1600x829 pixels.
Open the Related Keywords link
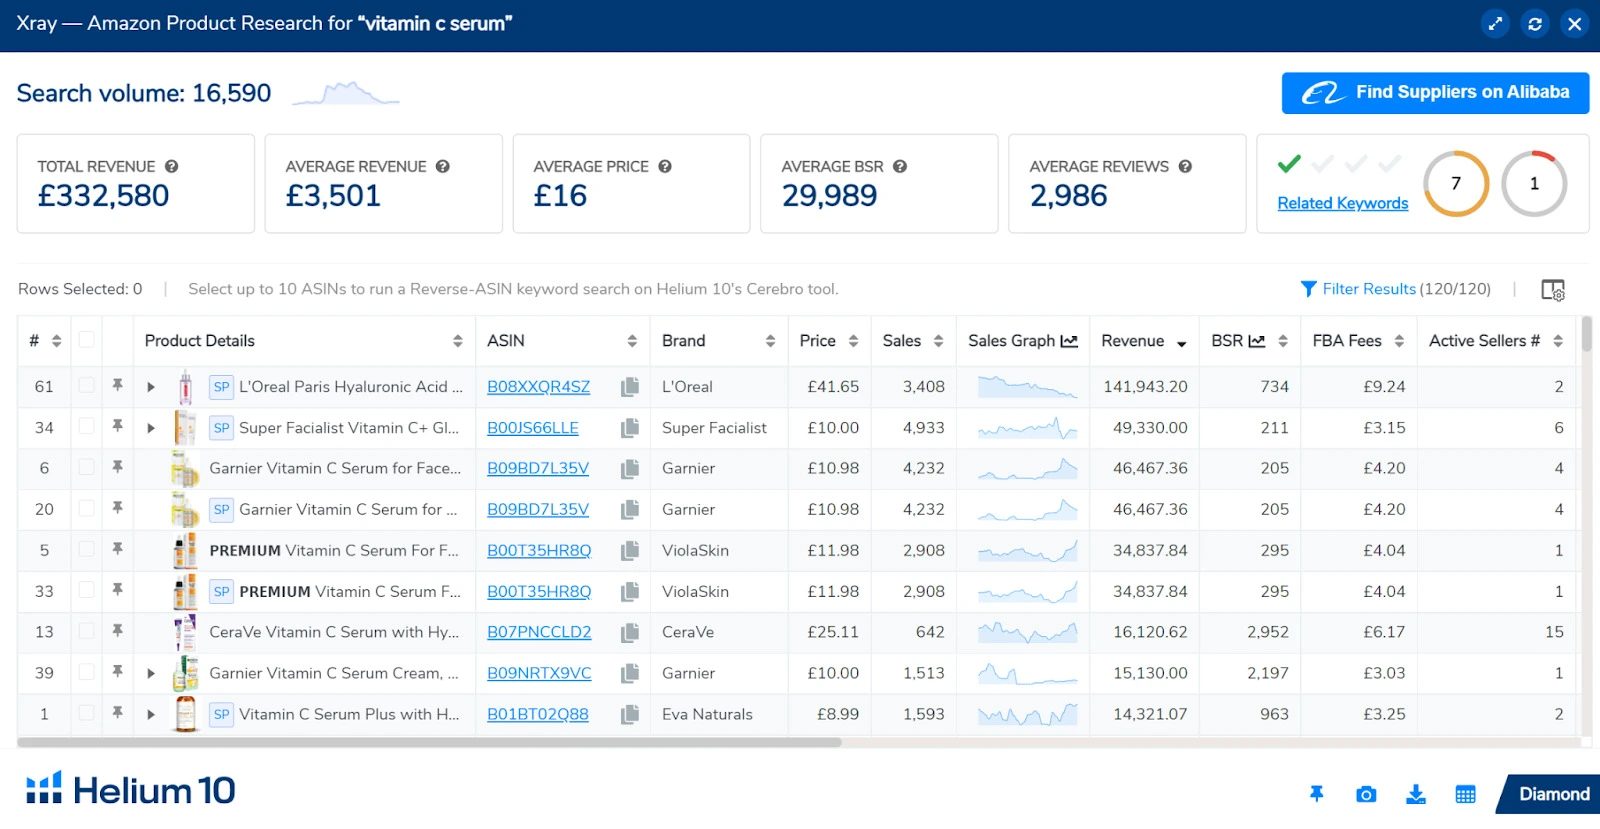coord(1342,203)
